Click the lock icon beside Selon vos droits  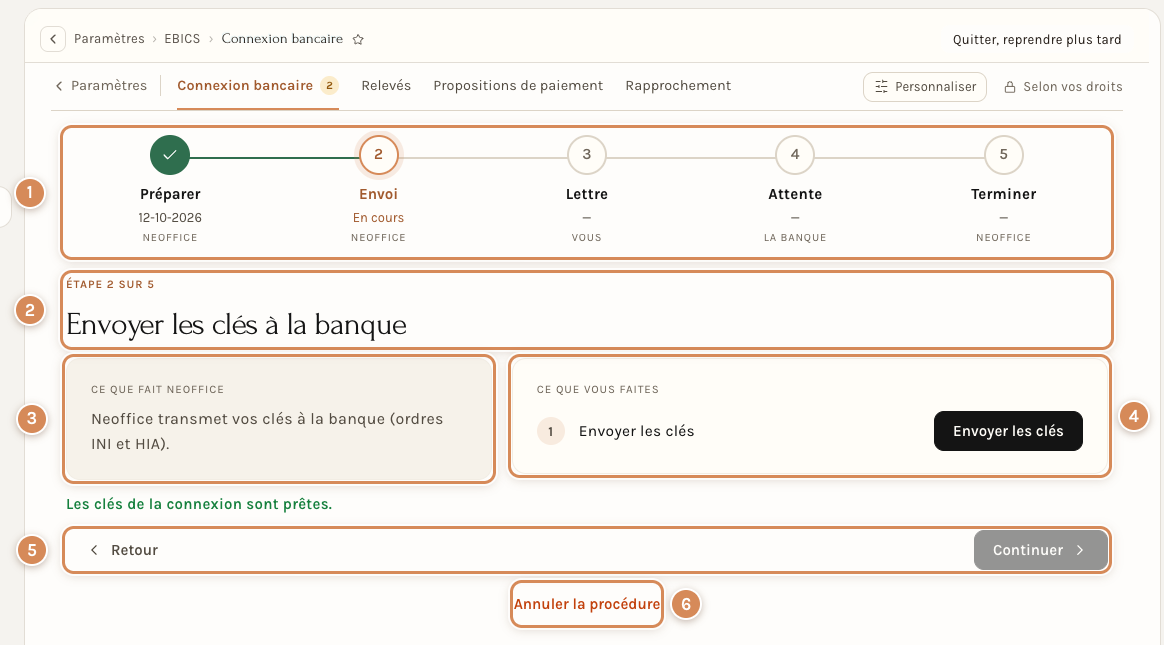1010,87
